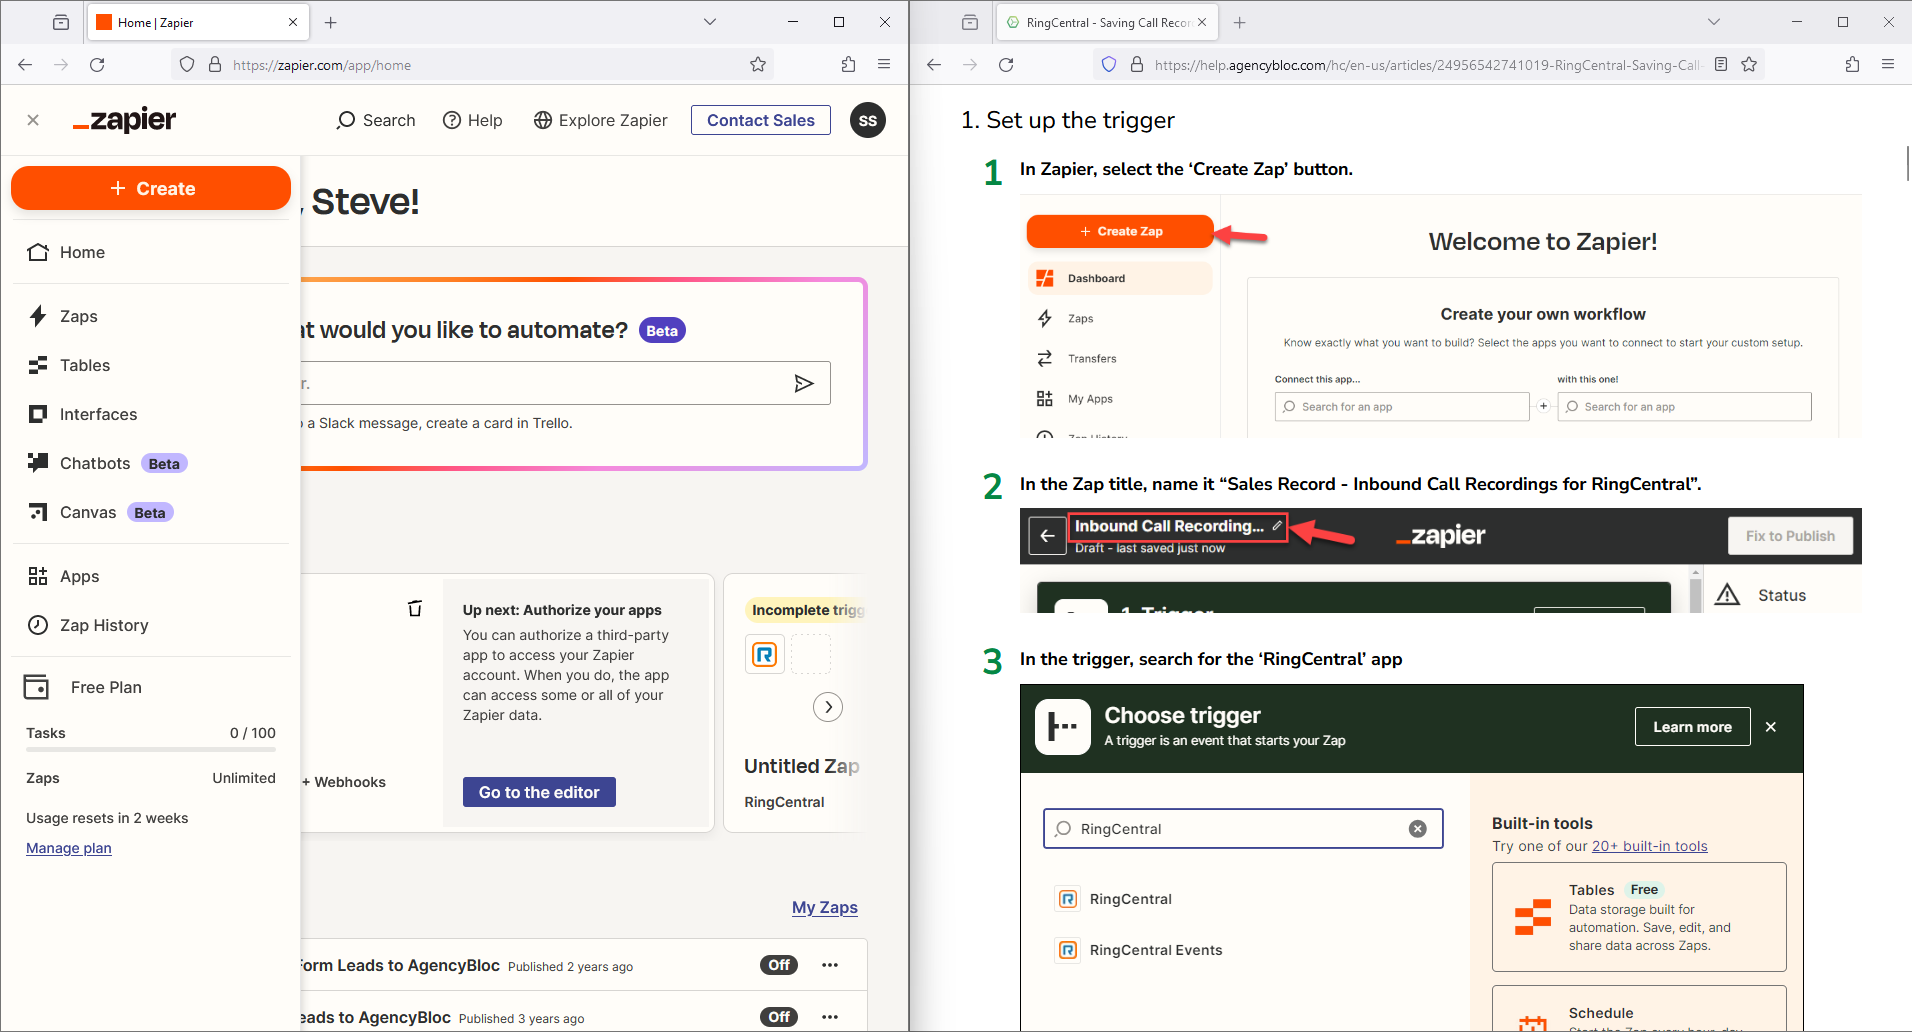Open more options for the Published 3 years ago Zap
This screenshot has width=1912, height=1032.
tap(830, 1017)
